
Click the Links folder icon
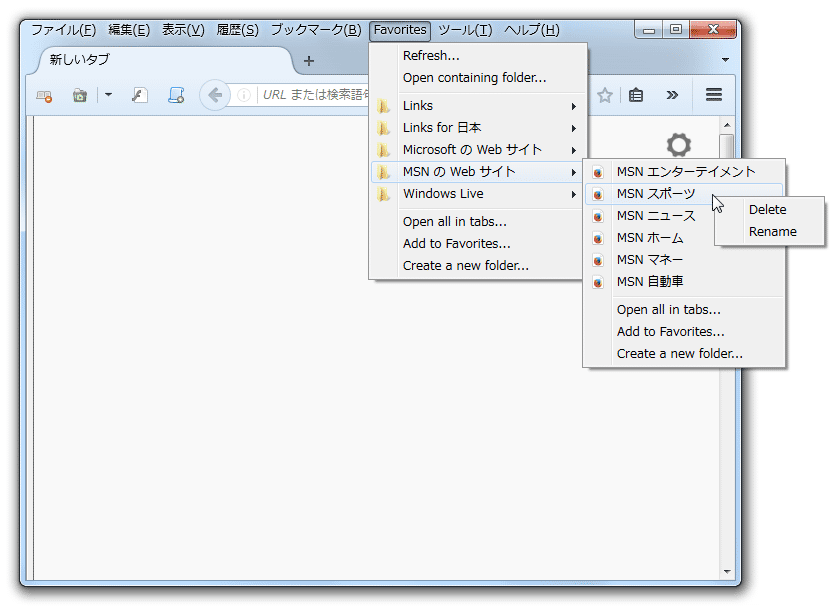pyautogui.click(x=383, y=106)
